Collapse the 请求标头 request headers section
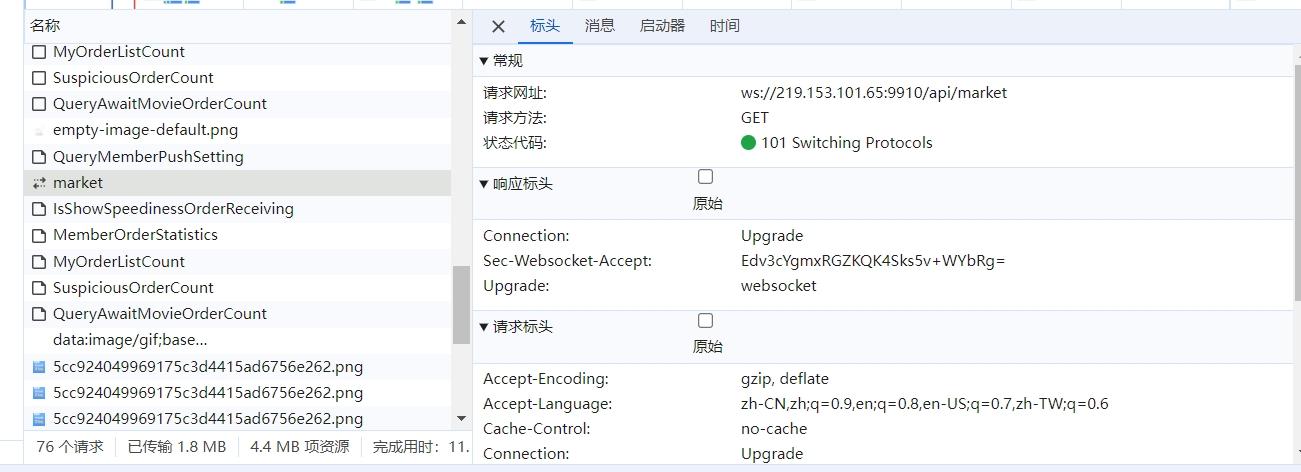 [484, 327]
